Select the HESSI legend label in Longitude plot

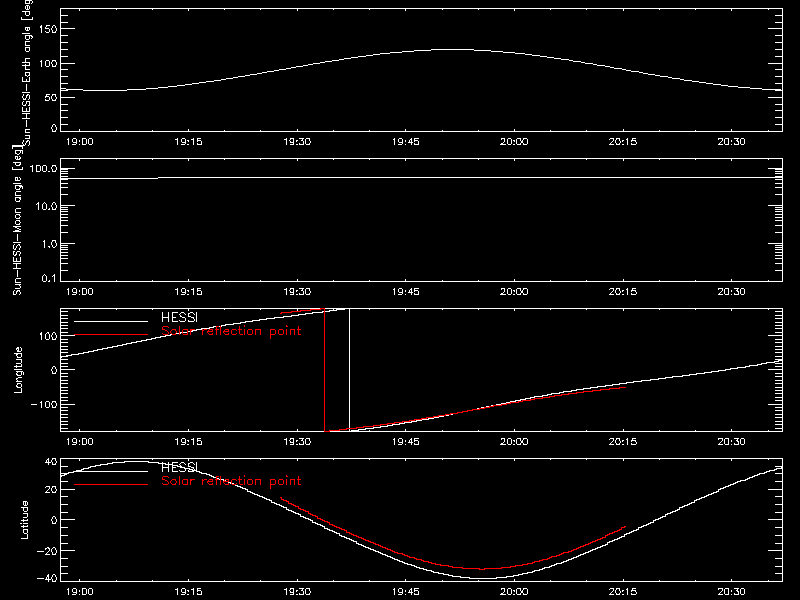pos(179,317)
